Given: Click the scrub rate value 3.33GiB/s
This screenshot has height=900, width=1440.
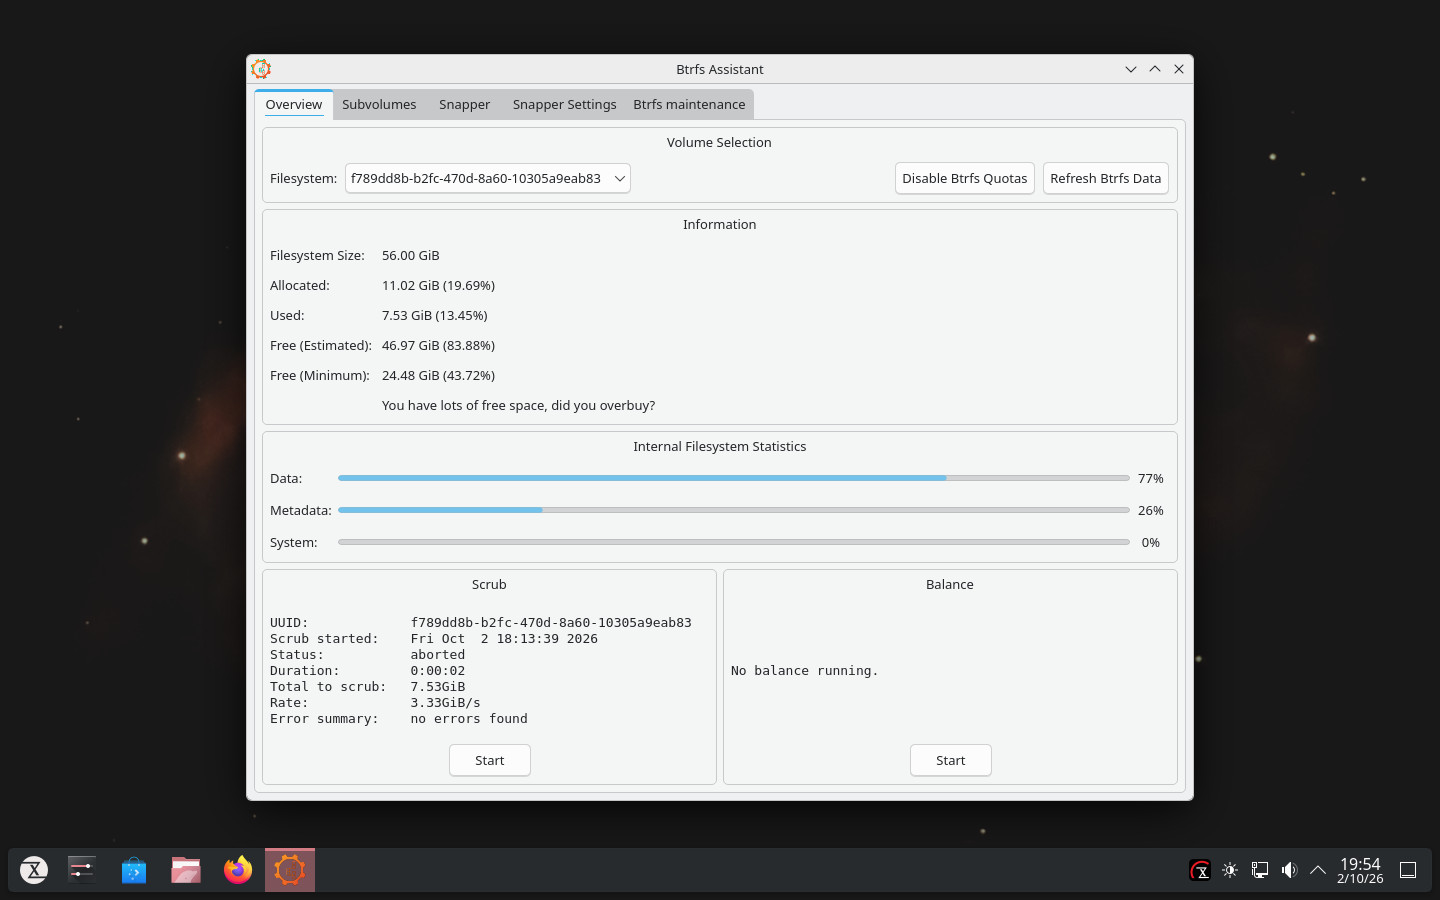Looking at the screenshot, I should 446,703.
